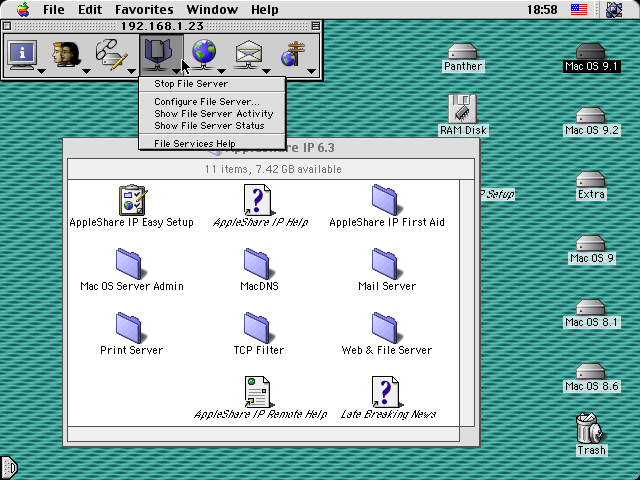Open the Users & Groups faces icon
Image resolution: width=640 pixels, height=480 pixels.
coord(66,54)
